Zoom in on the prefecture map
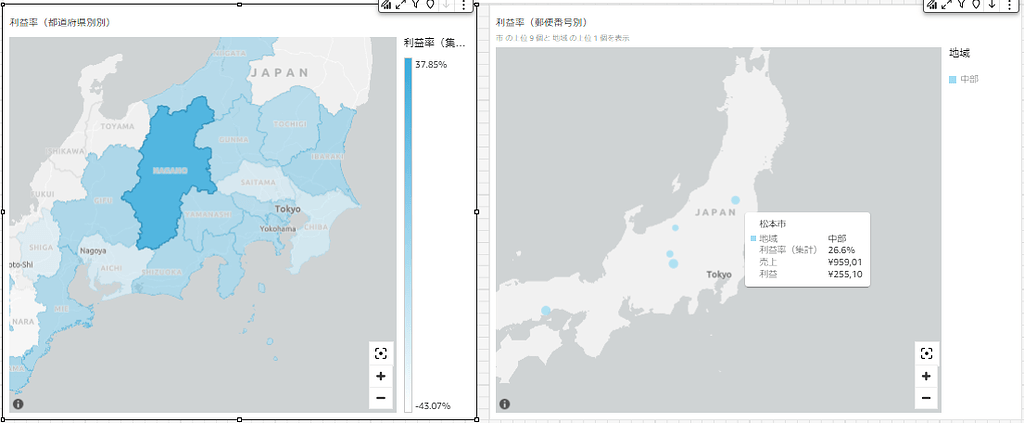 click(x=381, y=376)
